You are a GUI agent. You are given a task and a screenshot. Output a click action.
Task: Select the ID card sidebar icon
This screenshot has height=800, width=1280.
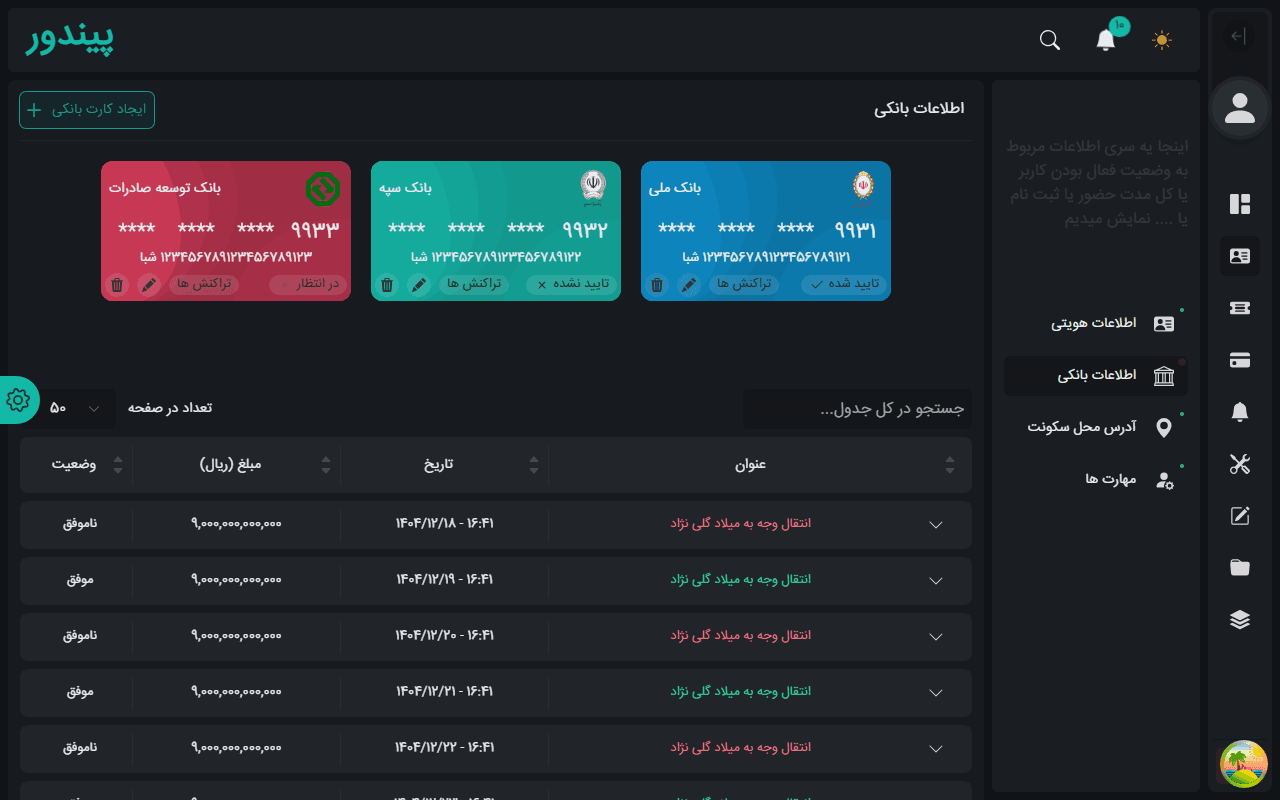pos(1240,256)
